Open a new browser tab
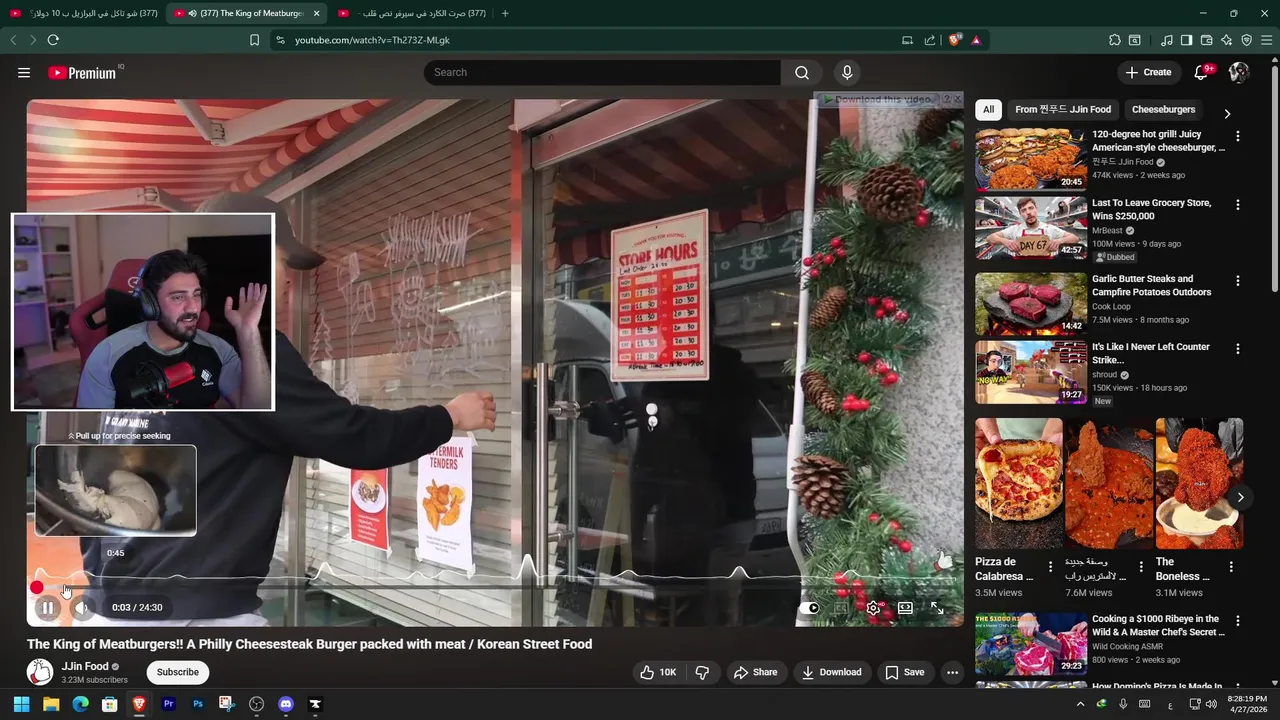Screen dimensions: 1280x720 [x=505, y=13]
